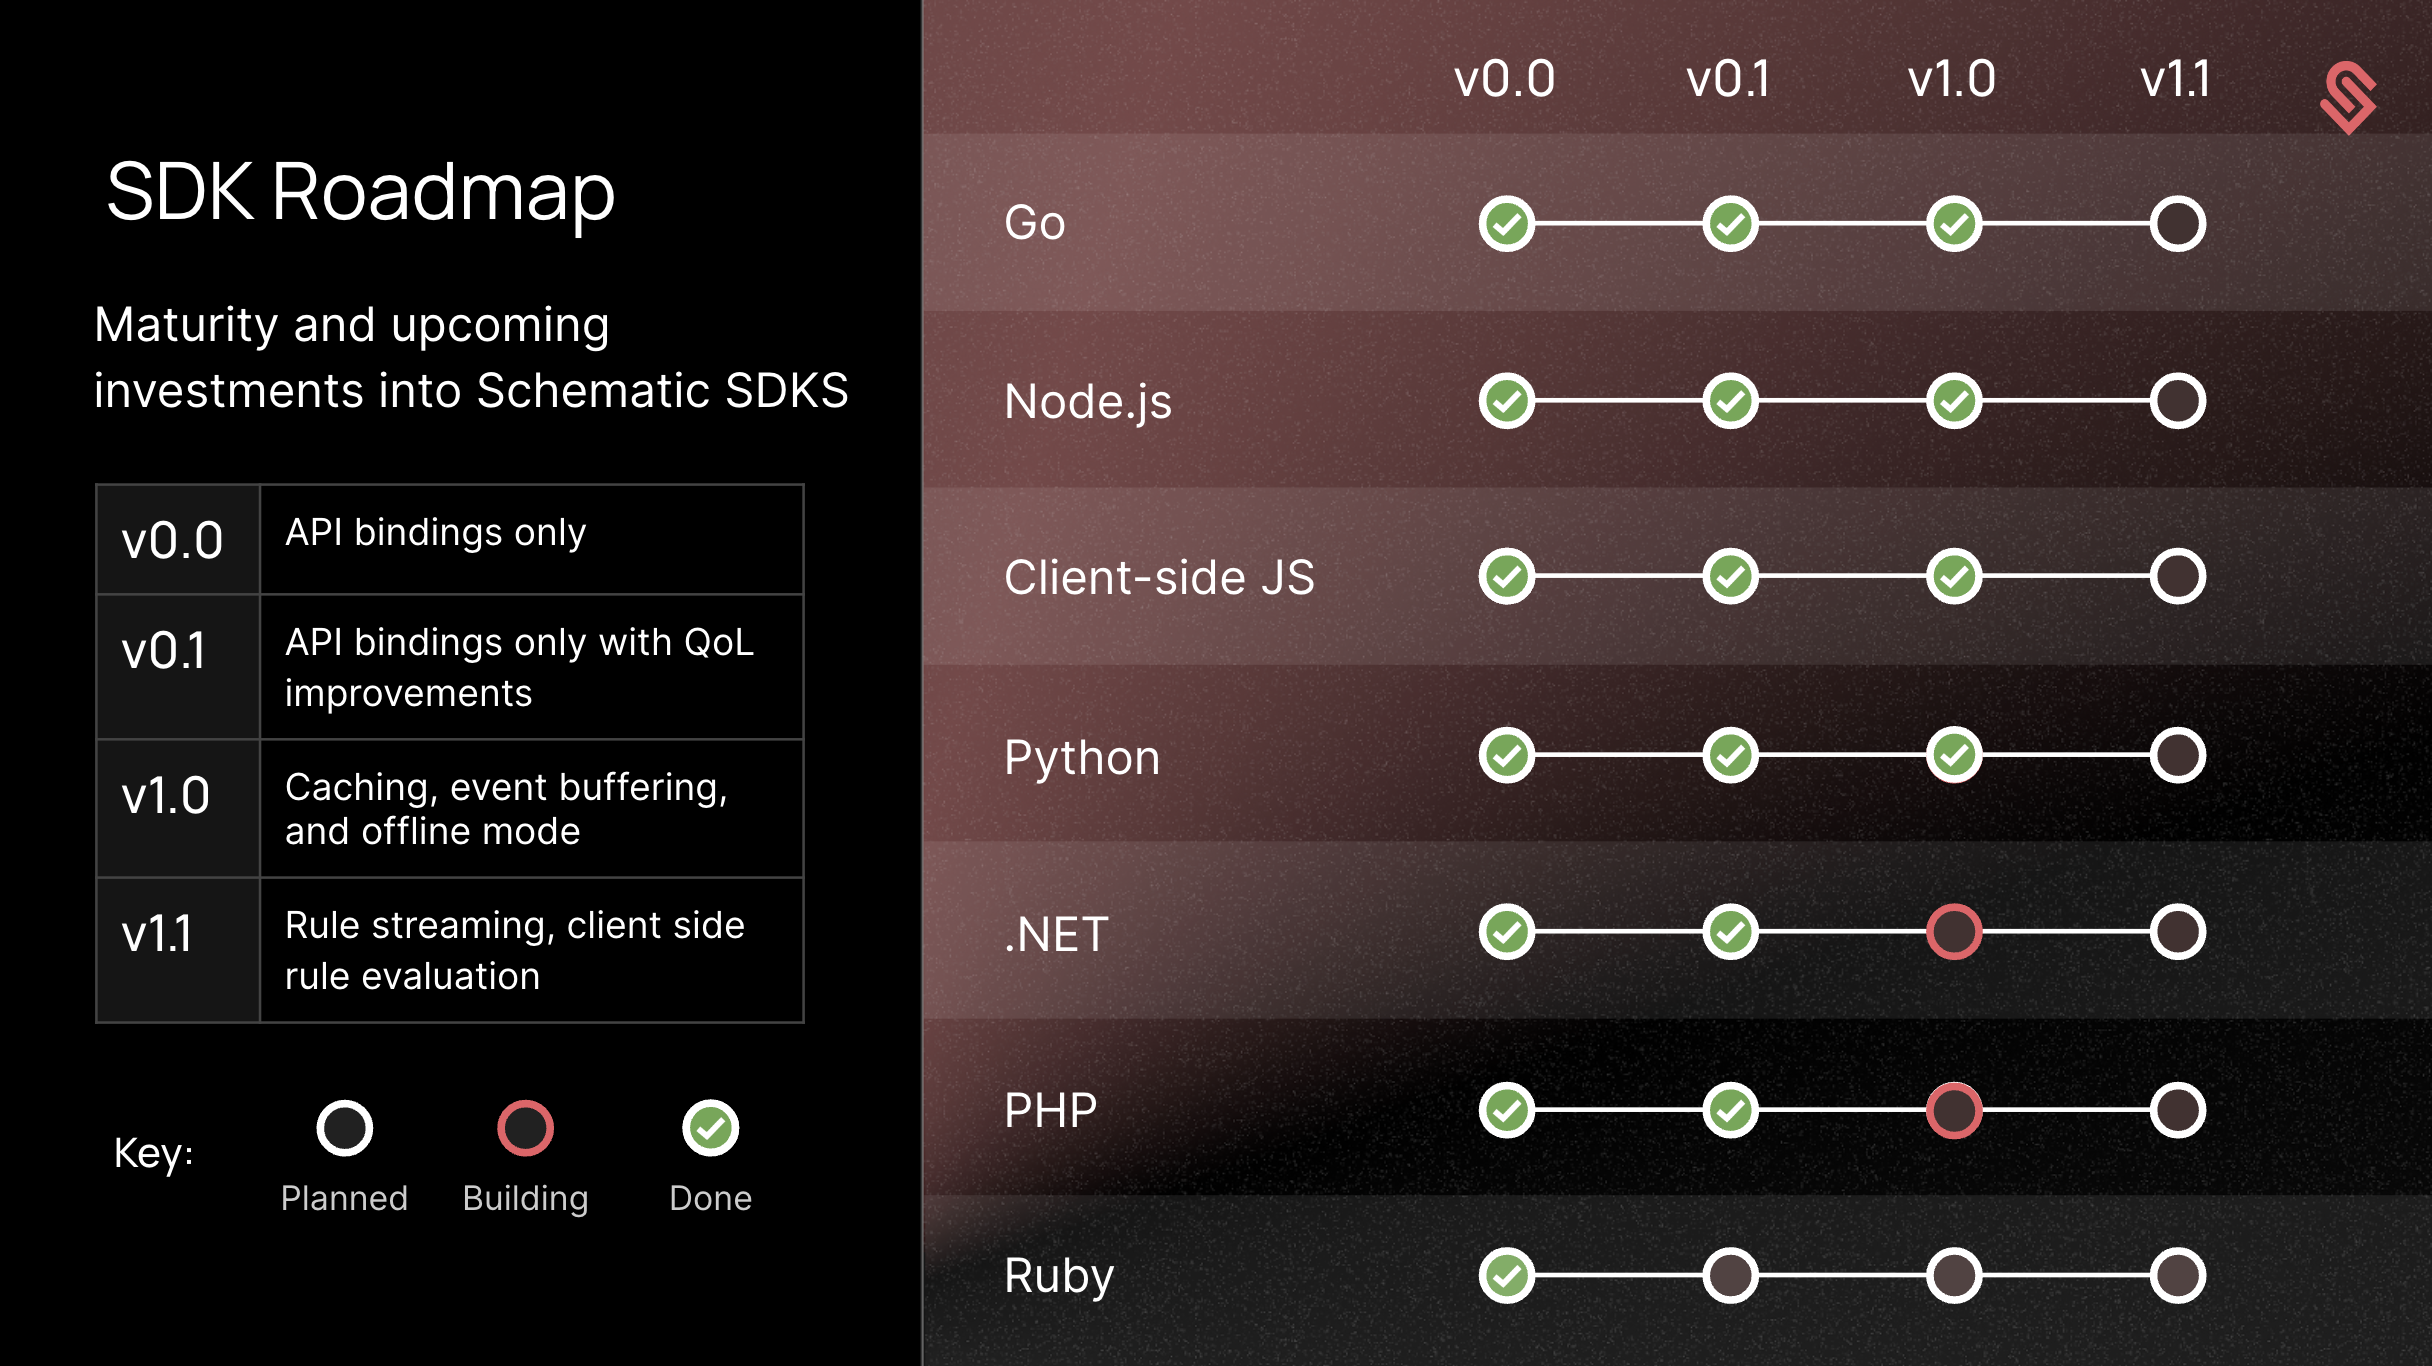Click Ruby's v0.1 planned circle

1731,1275
